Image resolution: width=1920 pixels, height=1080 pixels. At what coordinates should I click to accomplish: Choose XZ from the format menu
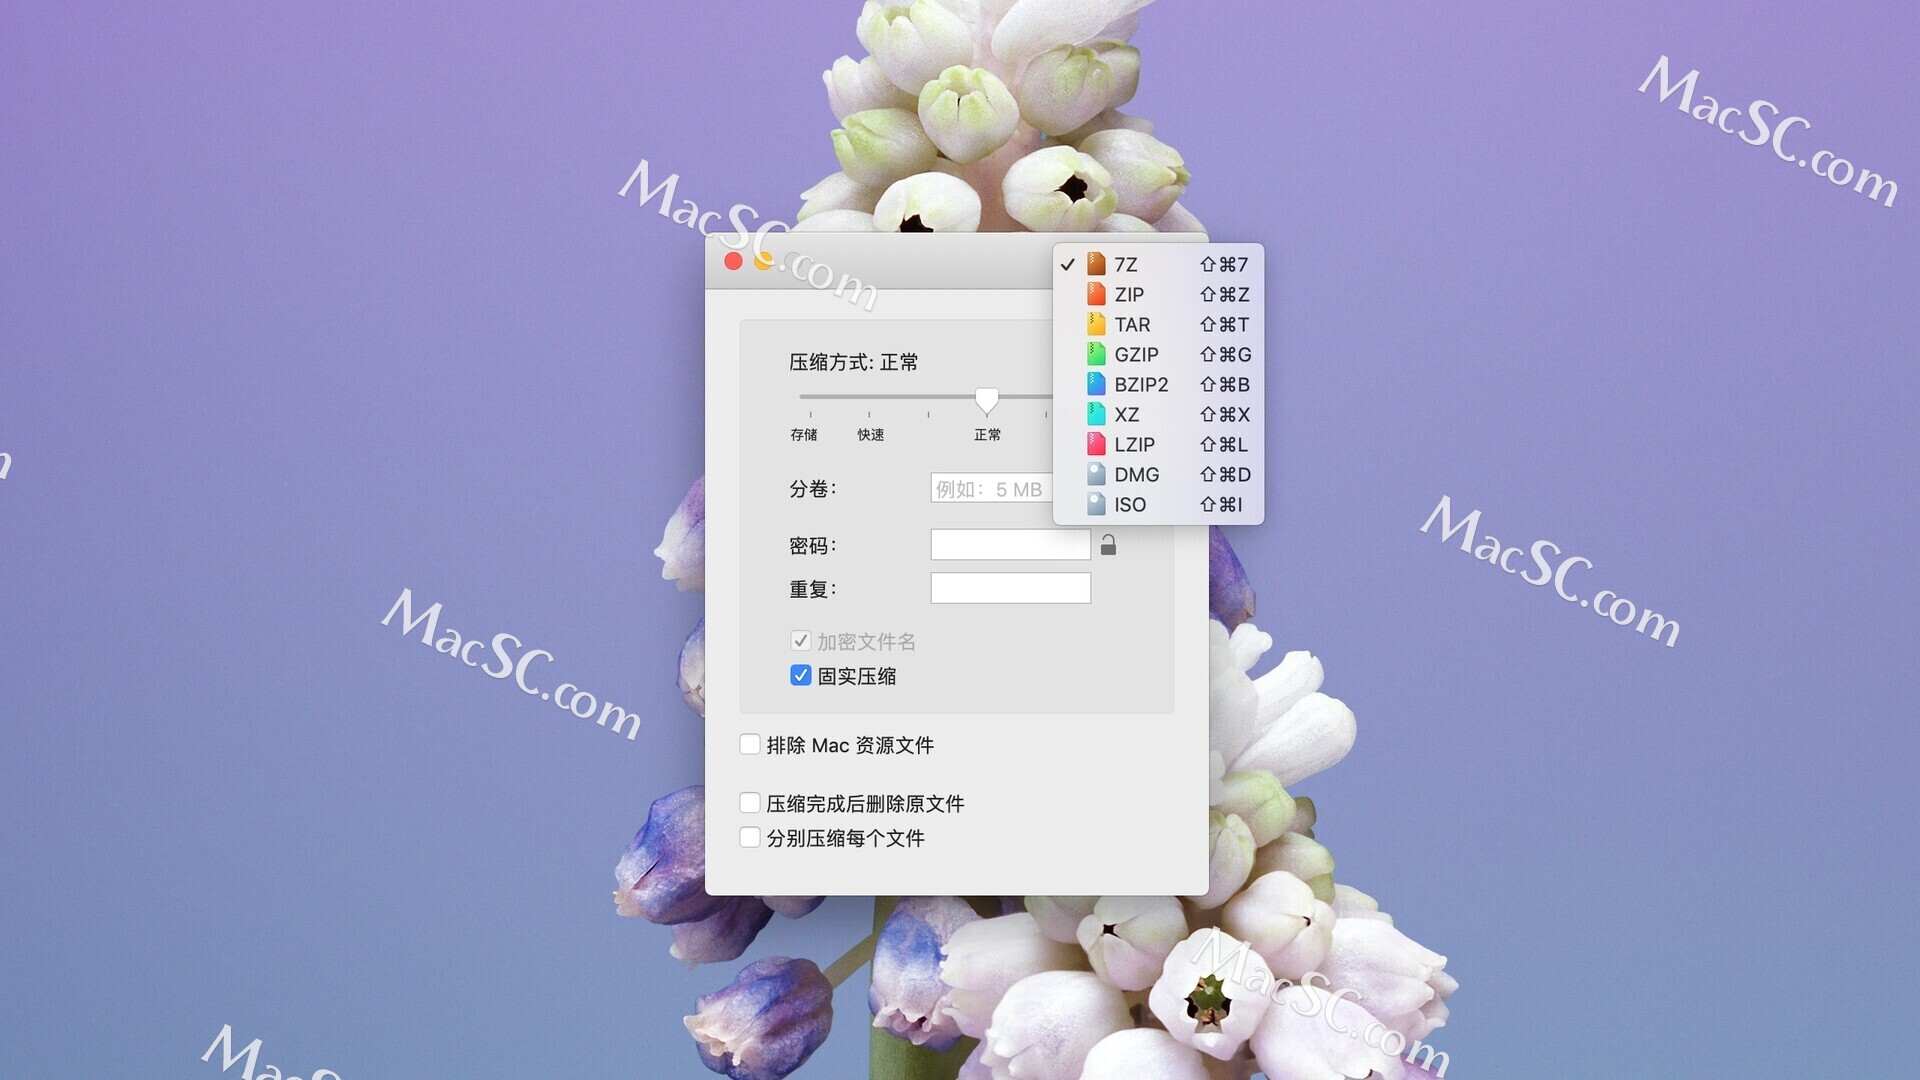coord(1126,414)
